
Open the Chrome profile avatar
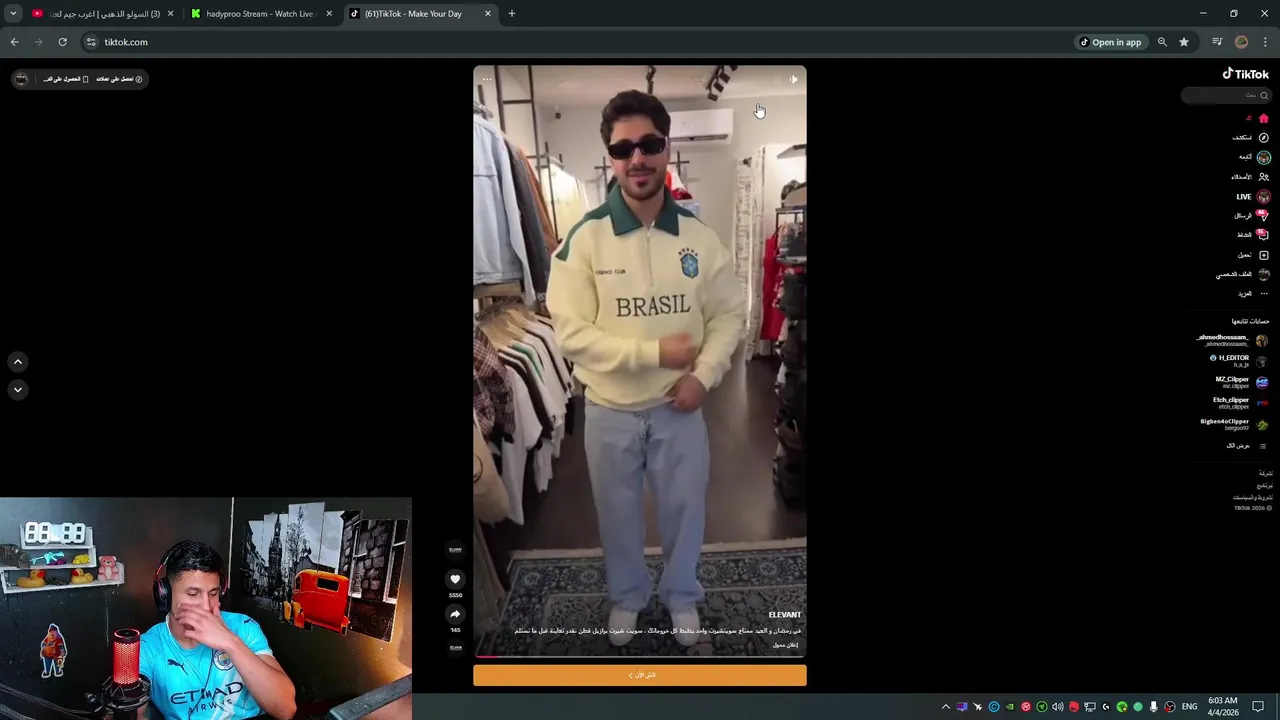(1241, 42)
